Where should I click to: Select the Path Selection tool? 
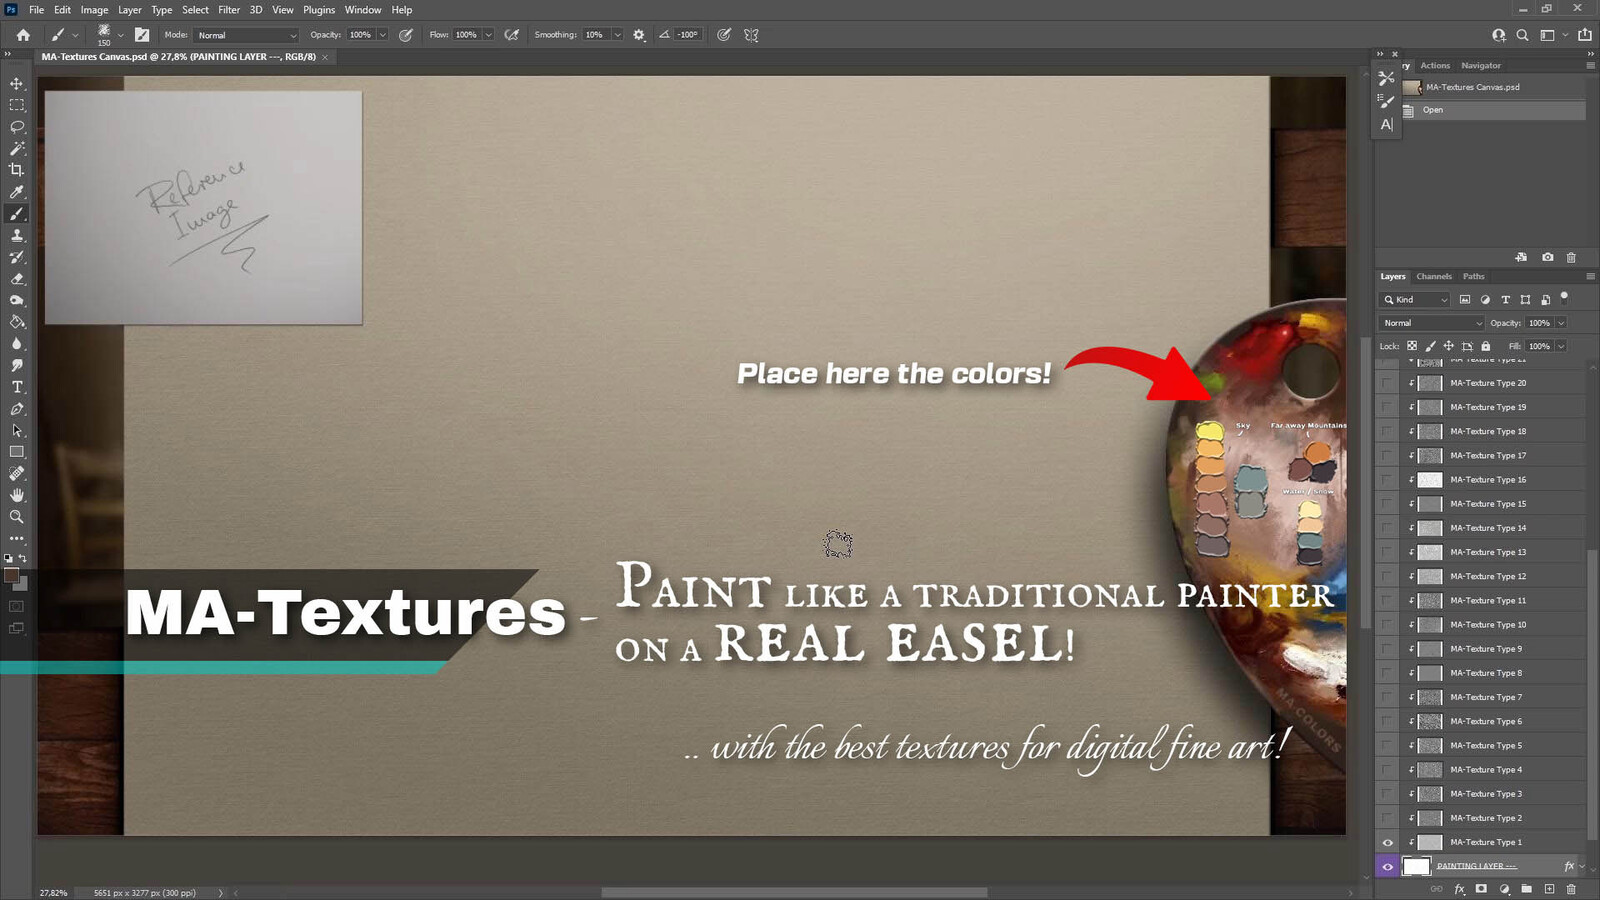16,431
